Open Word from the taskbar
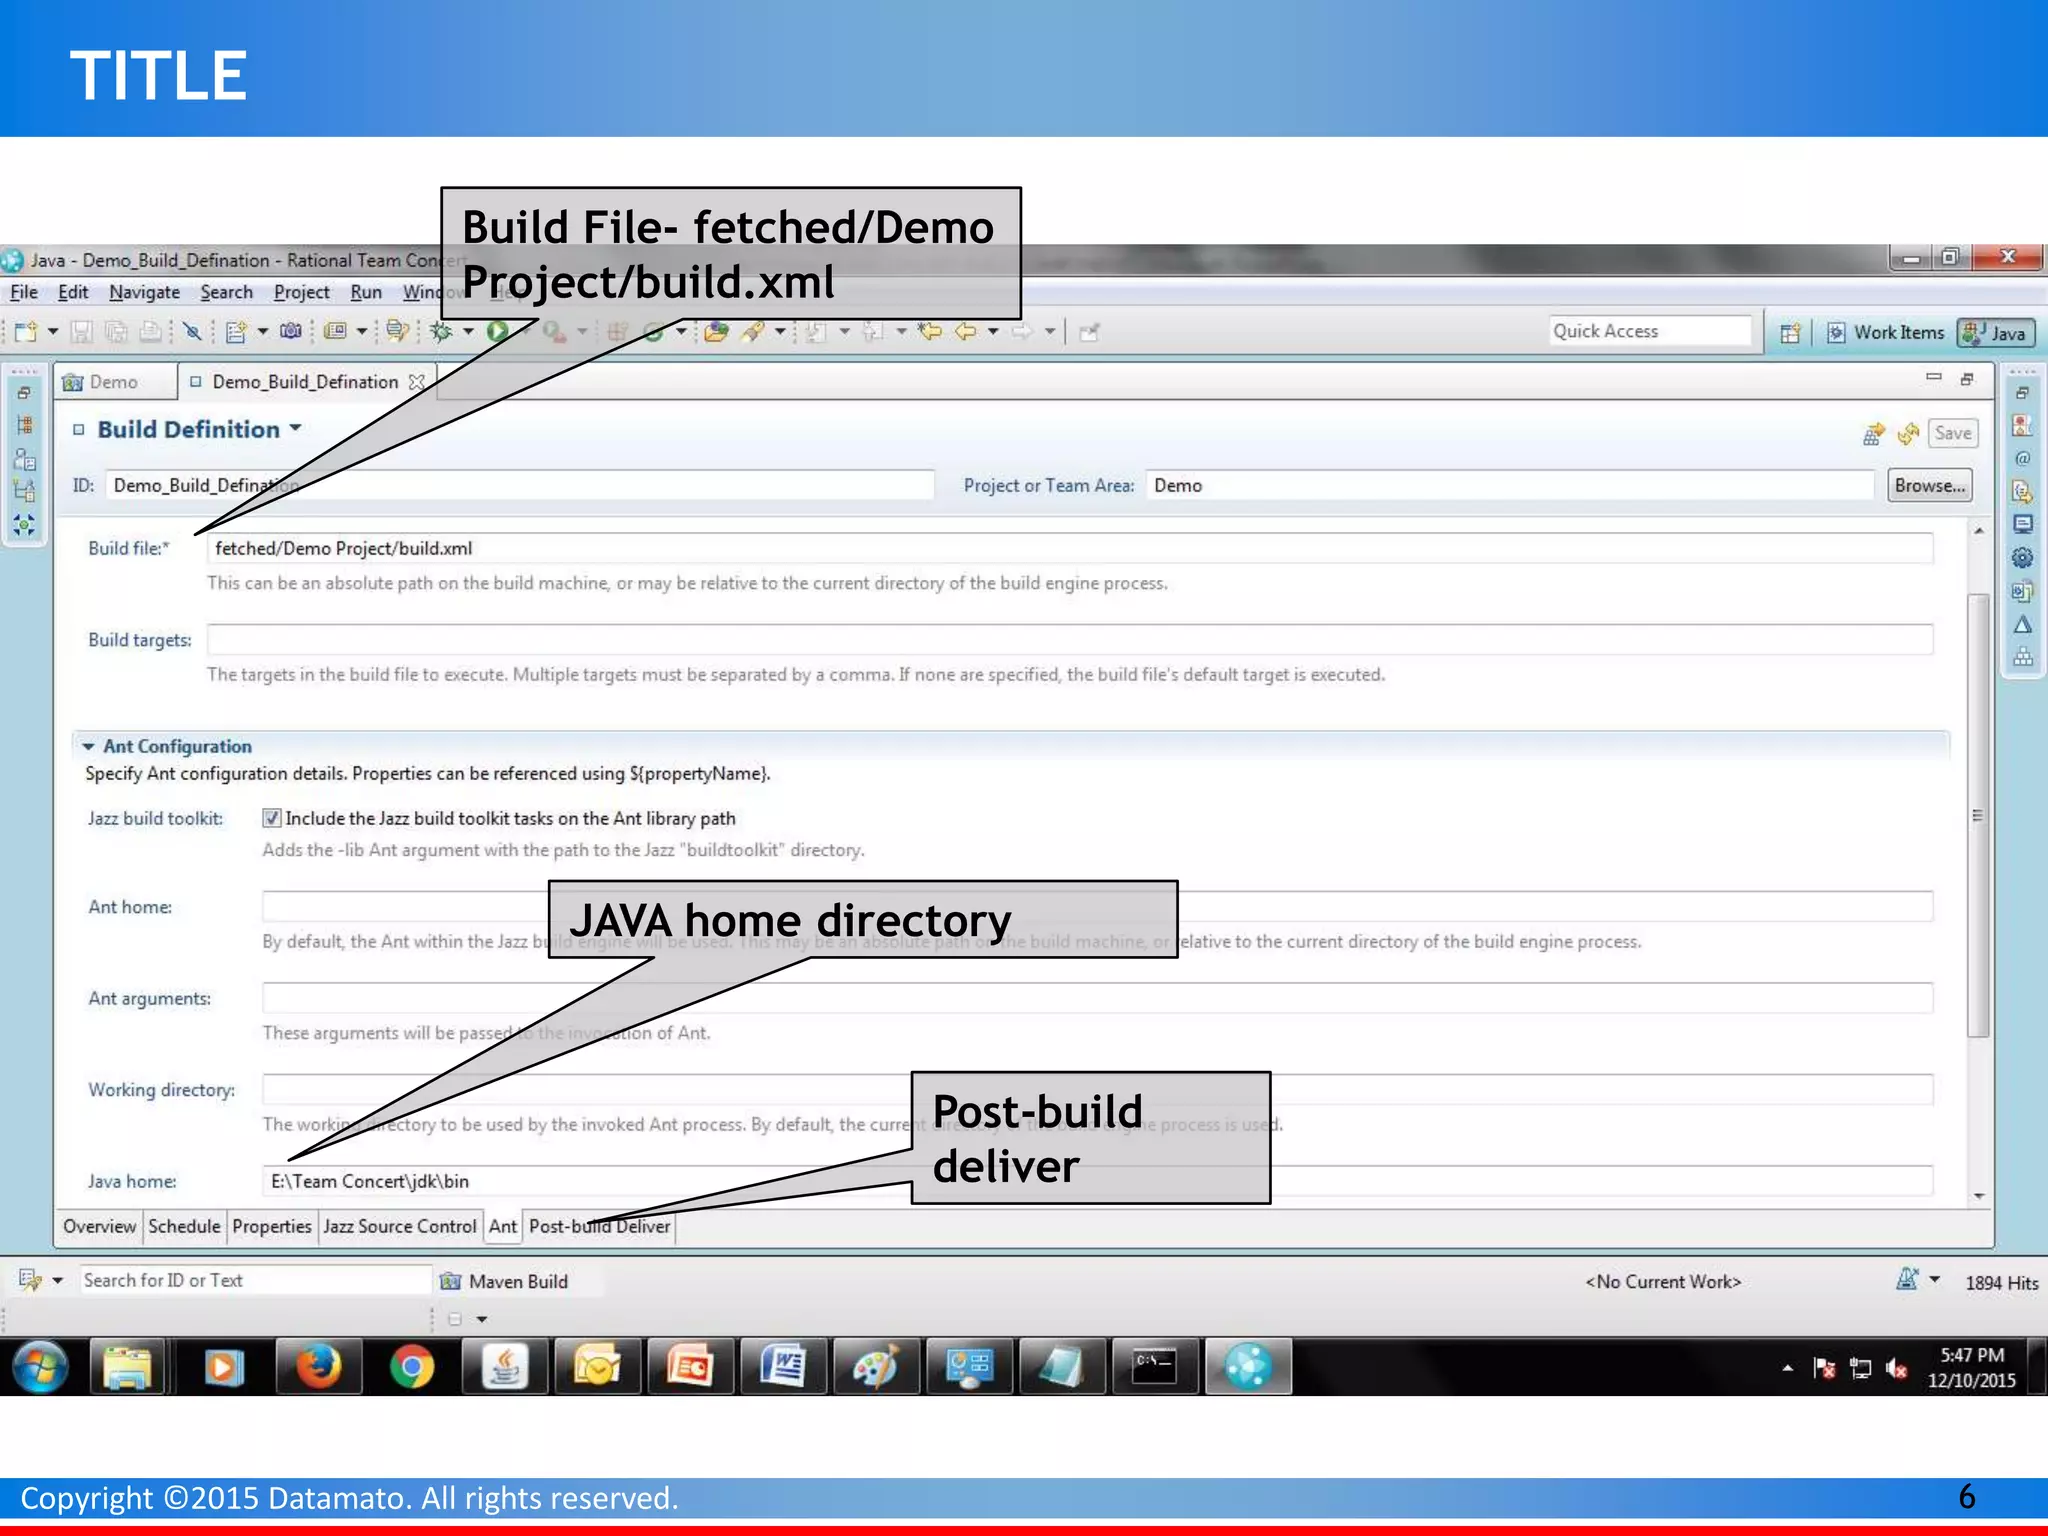 [x=782, y=1367]
